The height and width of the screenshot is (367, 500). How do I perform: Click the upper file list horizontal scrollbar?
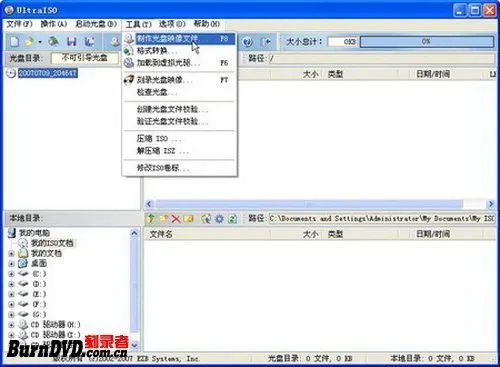pyautogui.click(x=309, y=204)
